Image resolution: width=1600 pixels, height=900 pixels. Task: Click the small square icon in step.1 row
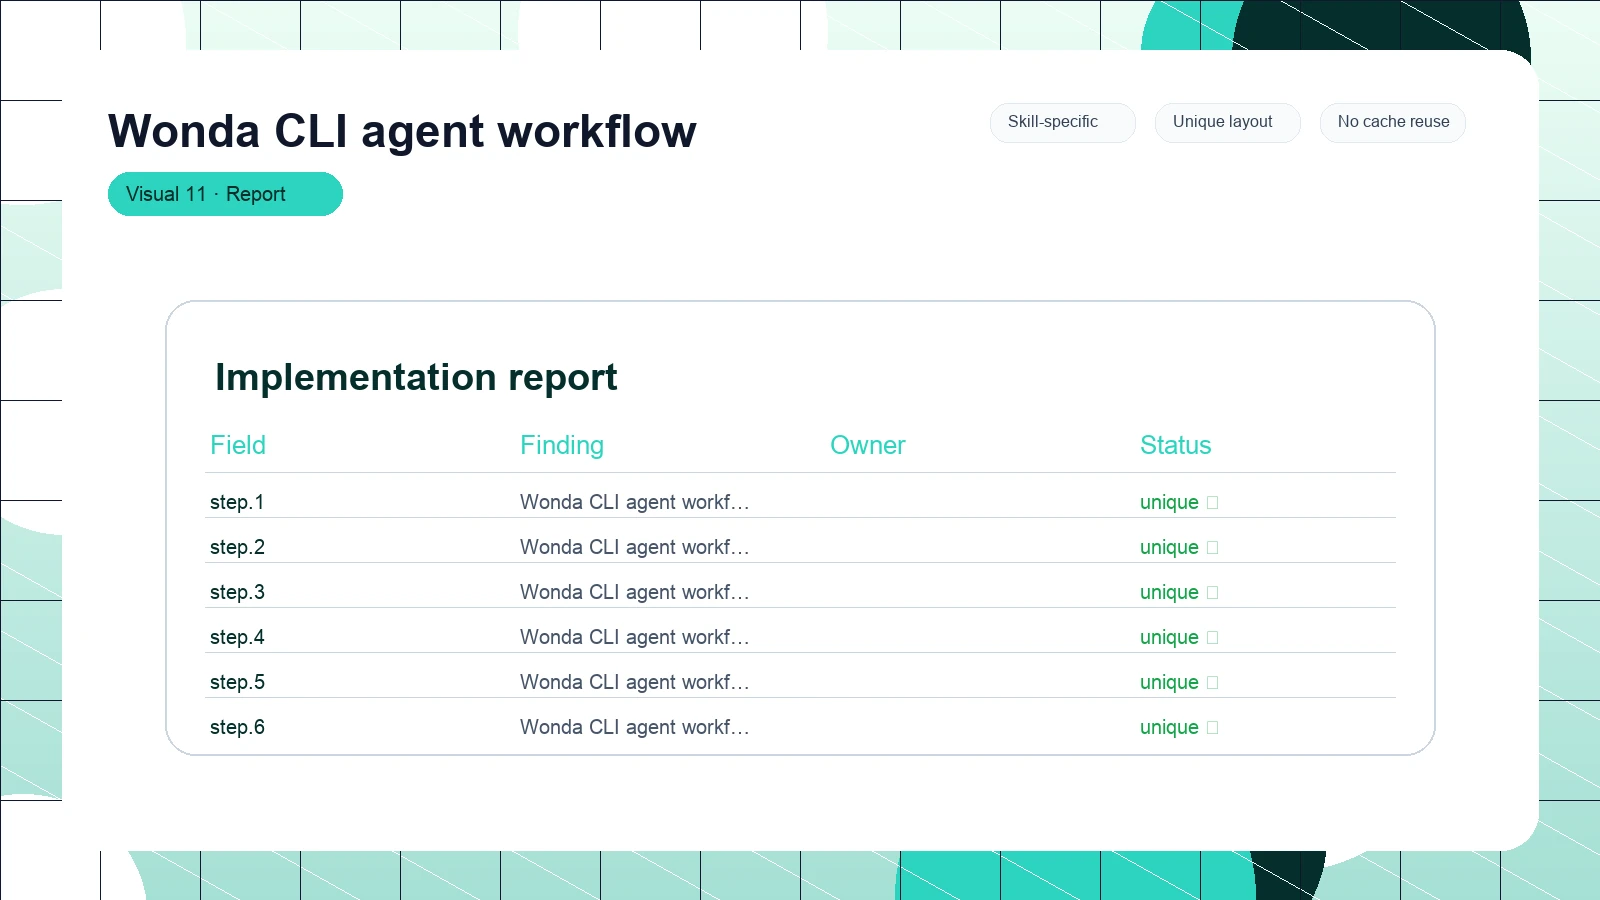coord(1213,503)
